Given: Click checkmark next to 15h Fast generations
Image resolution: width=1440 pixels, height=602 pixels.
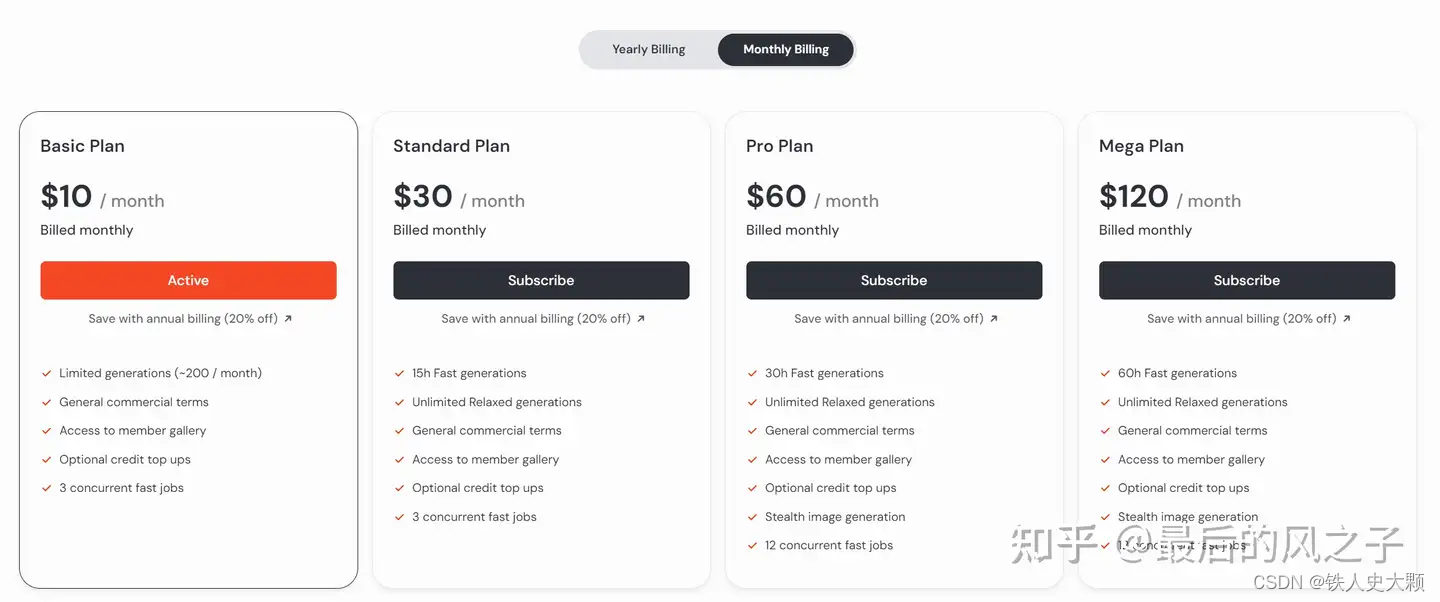Looking at the screenshot, I should tap(400, 373).
